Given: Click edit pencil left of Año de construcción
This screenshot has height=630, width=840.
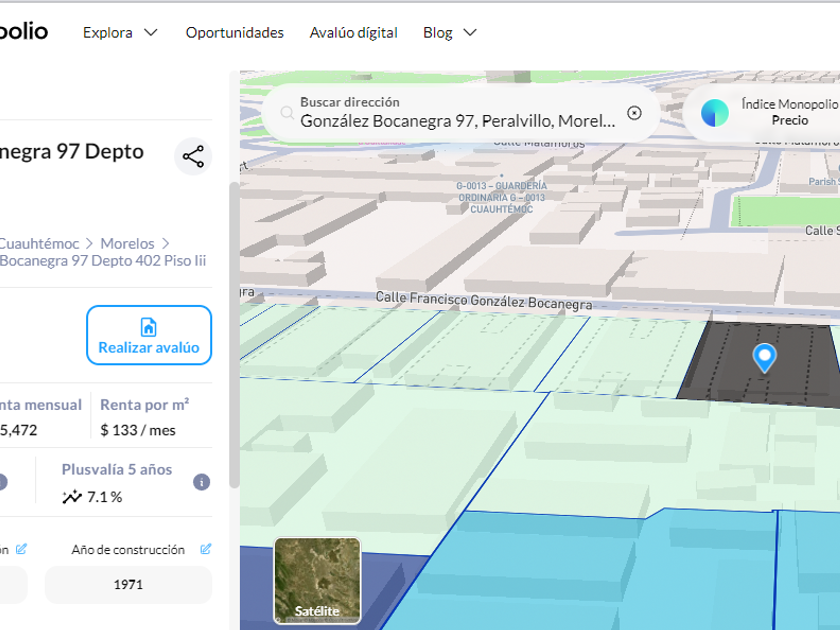Looking at the screenshot, I should [21, 549].
